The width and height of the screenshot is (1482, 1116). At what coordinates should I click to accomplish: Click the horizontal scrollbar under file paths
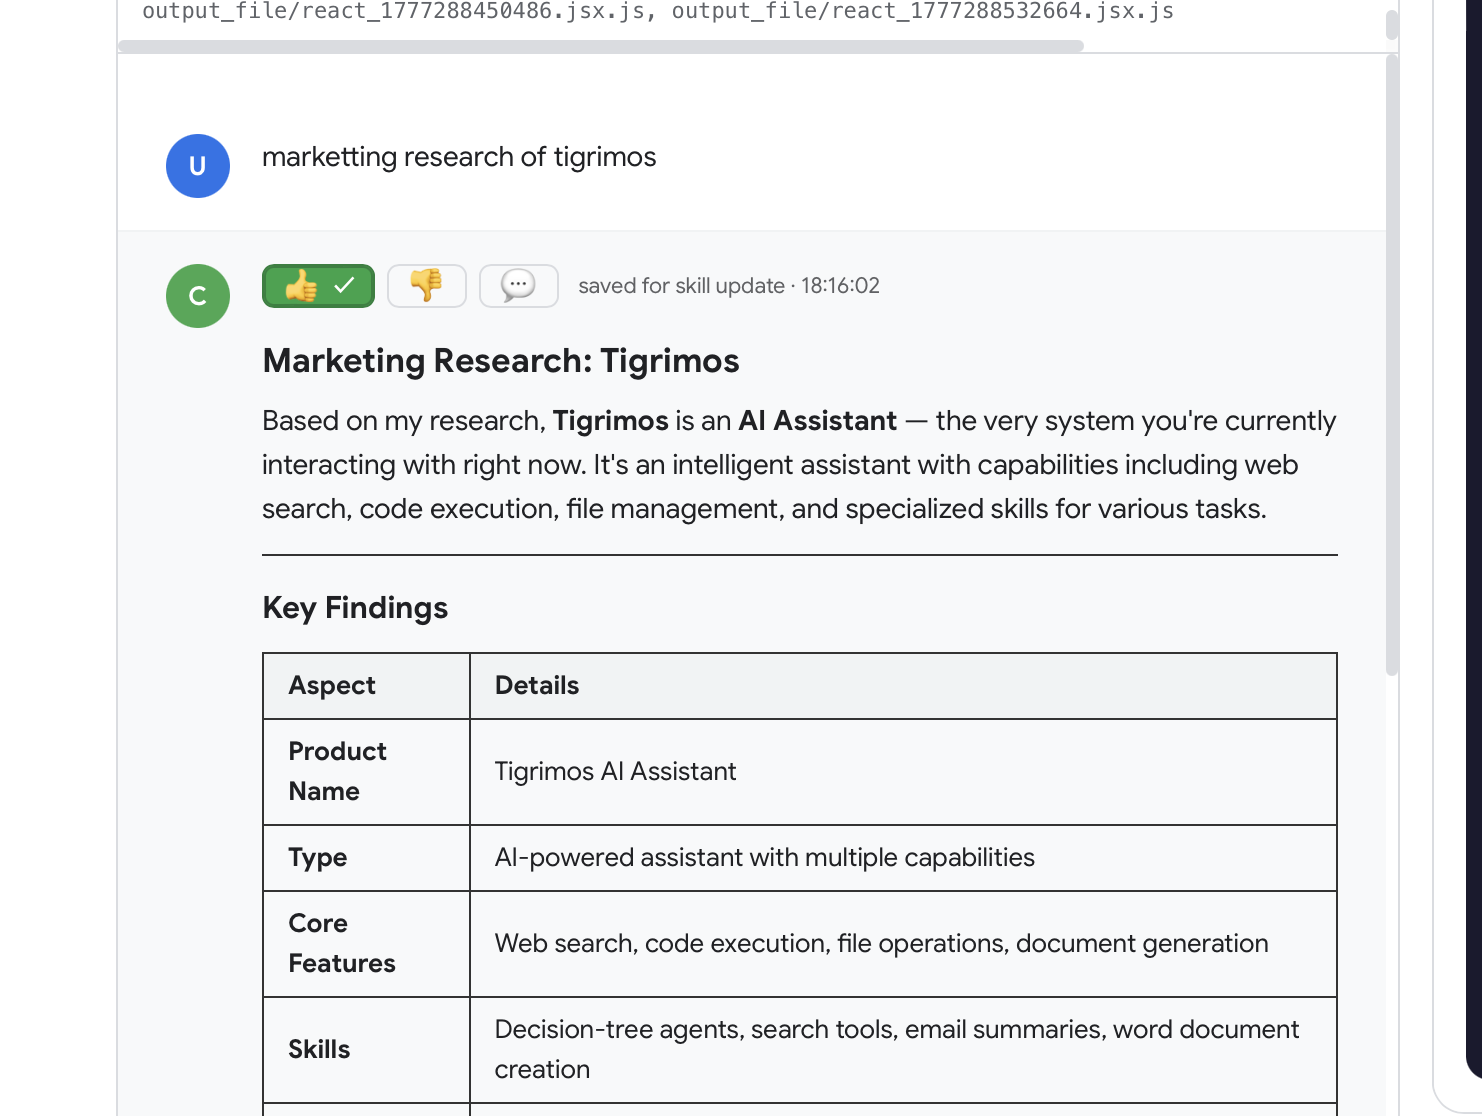coord(601,46)
